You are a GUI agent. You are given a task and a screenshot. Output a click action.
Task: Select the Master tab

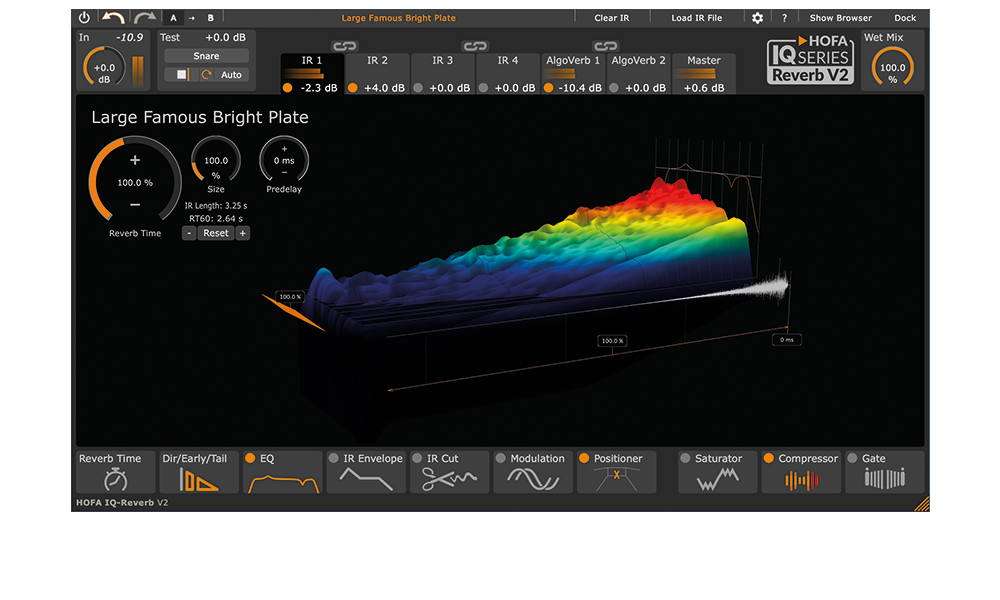pos(703,74)
